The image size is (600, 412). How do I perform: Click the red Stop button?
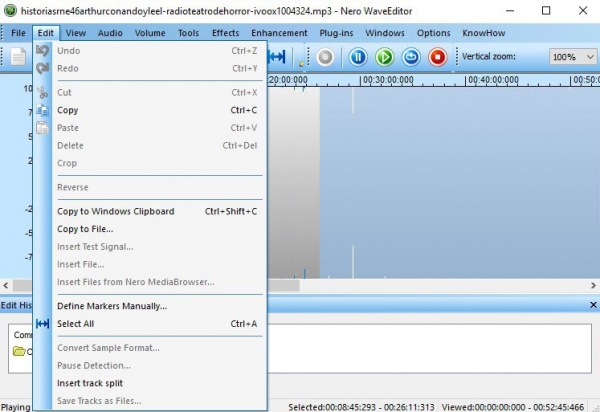pyautogui.click(x=437, y=57)
